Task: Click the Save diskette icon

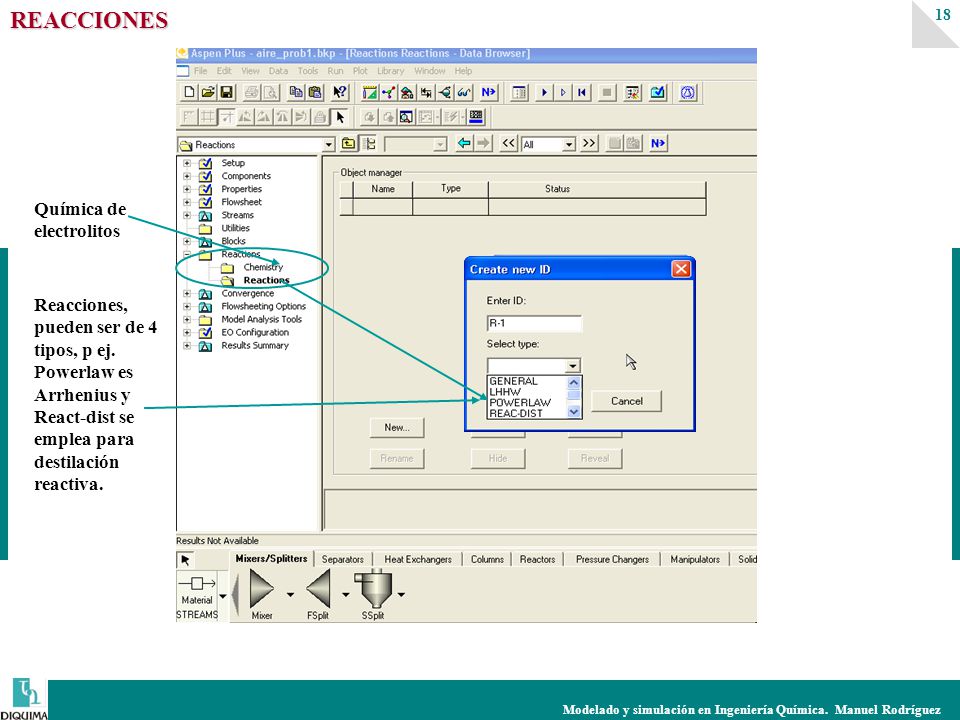Action: 227,92
